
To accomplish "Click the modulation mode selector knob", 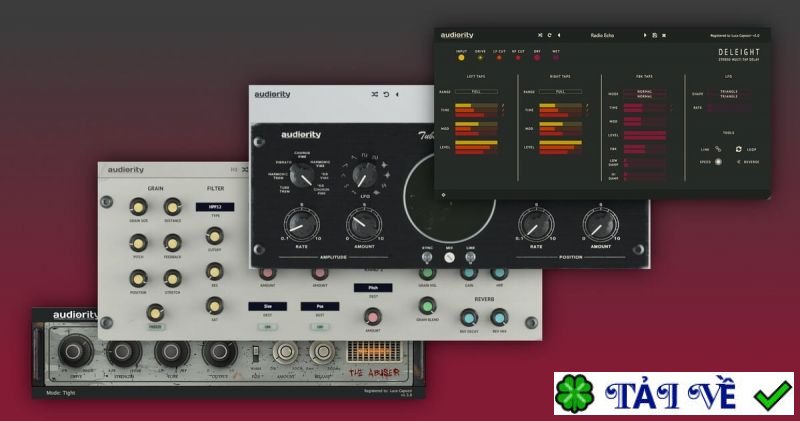I will [303, 175].
